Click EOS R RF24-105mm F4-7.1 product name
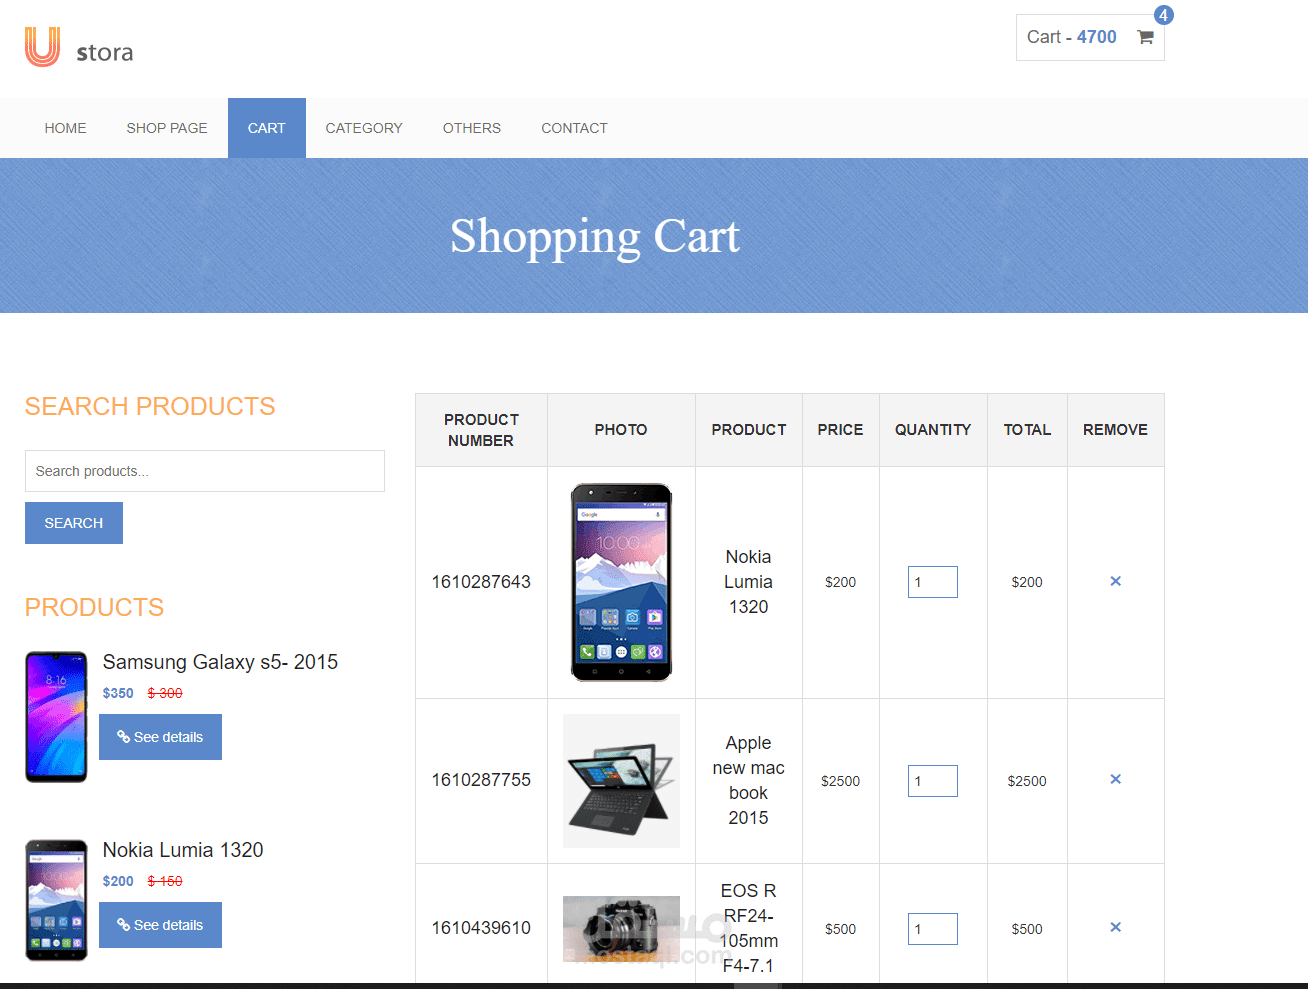 coord(748,928)
